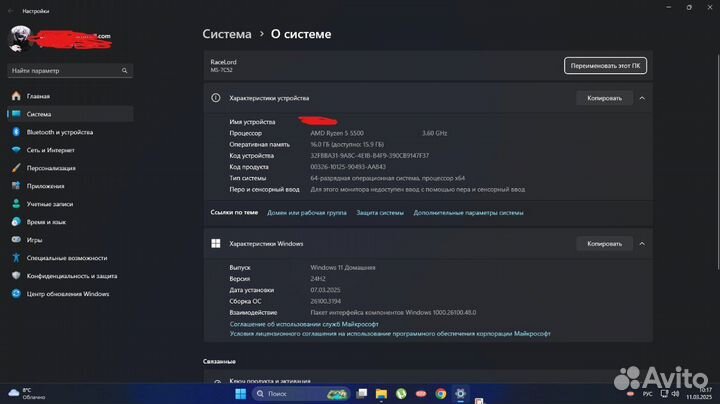Viewport: 720px width, 404px height.
Task: Launch Google Chrome from the taskbar
Action: [441, 394]
